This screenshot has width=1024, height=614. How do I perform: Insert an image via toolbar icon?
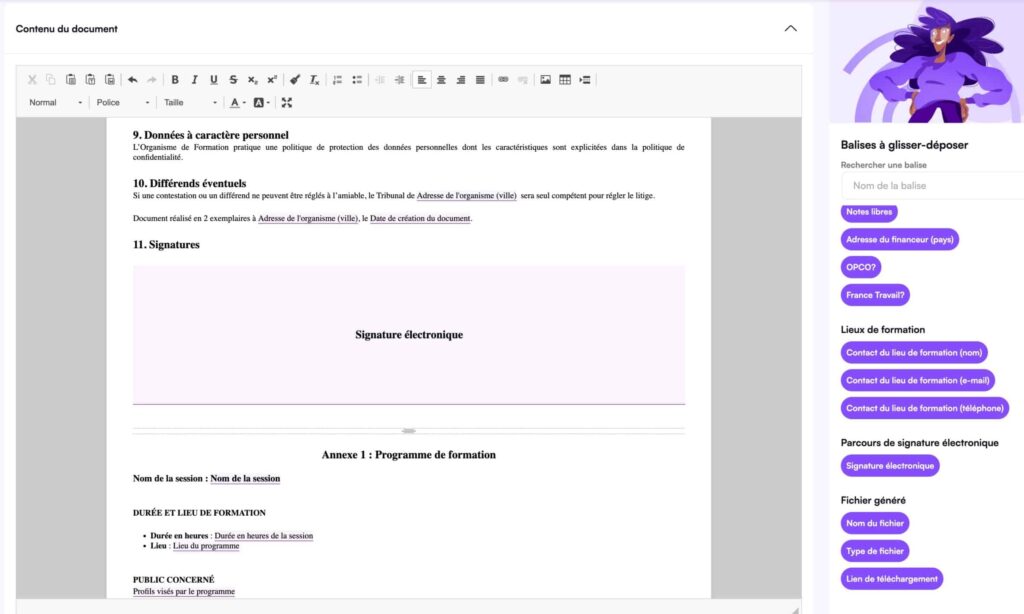point(546,80)
